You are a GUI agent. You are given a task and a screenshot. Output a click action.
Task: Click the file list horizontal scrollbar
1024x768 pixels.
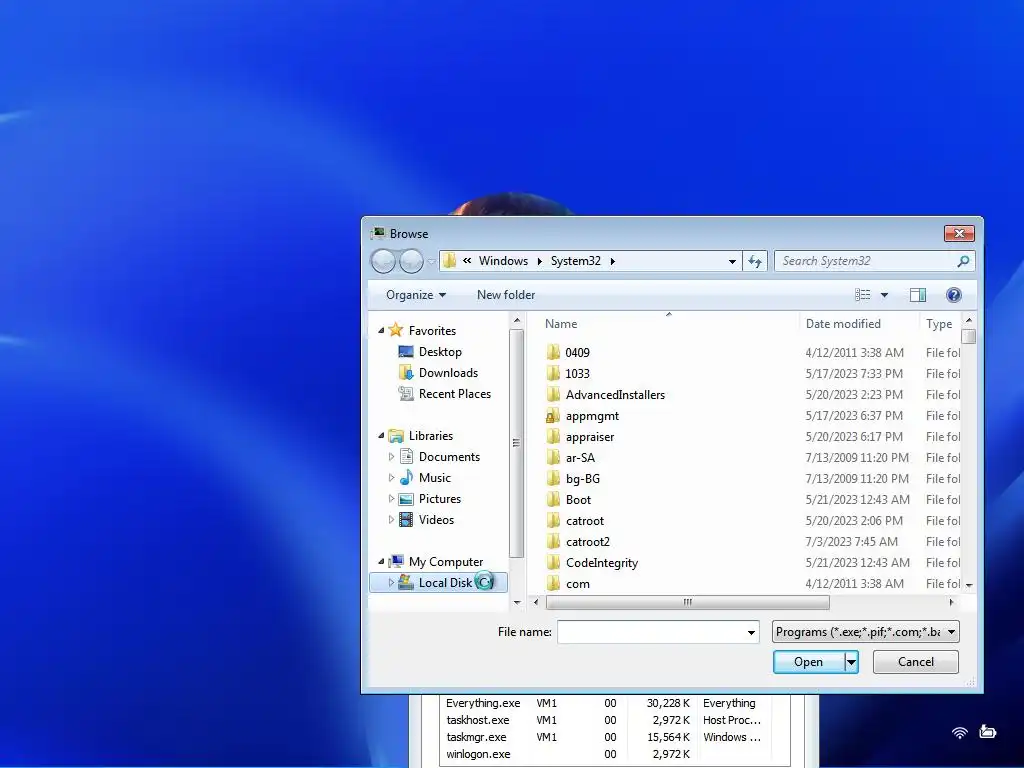(687, 602)
